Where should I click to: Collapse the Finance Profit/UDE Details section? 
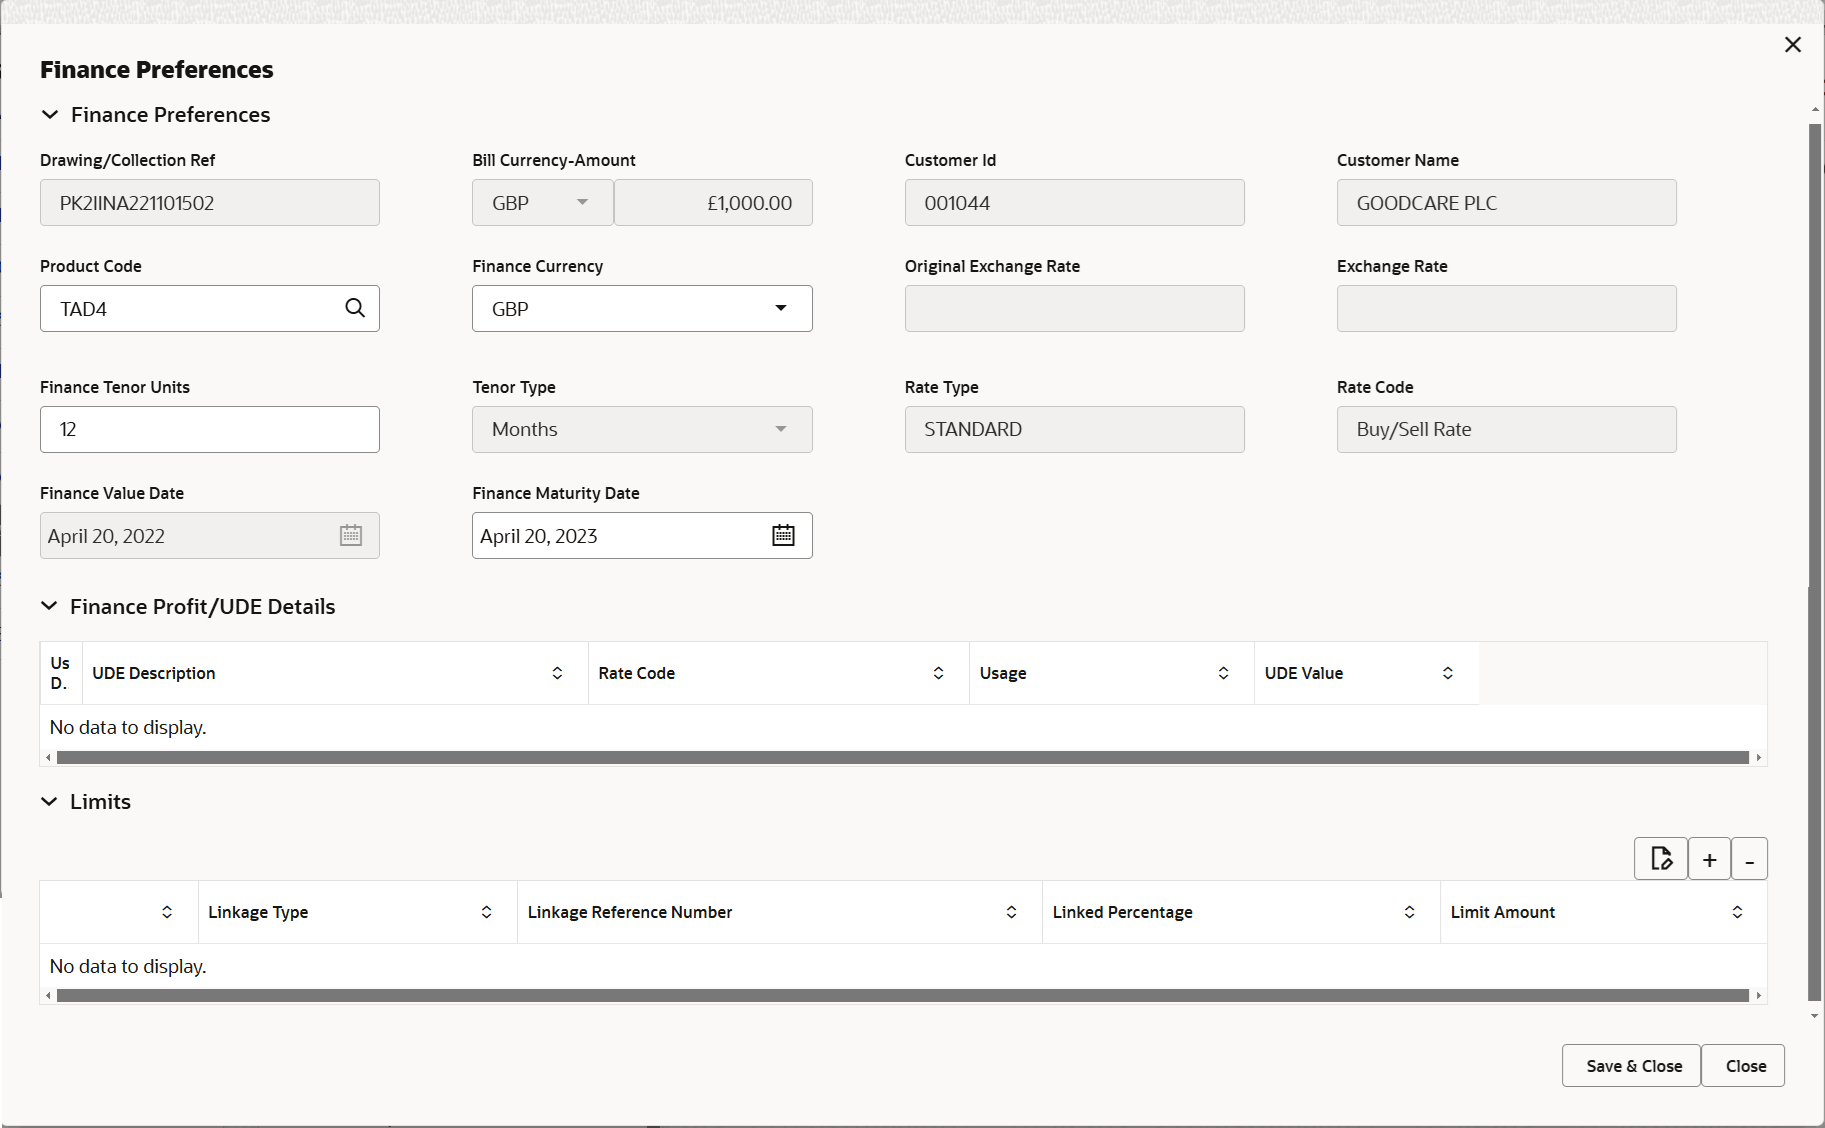[x=51, y=606]
